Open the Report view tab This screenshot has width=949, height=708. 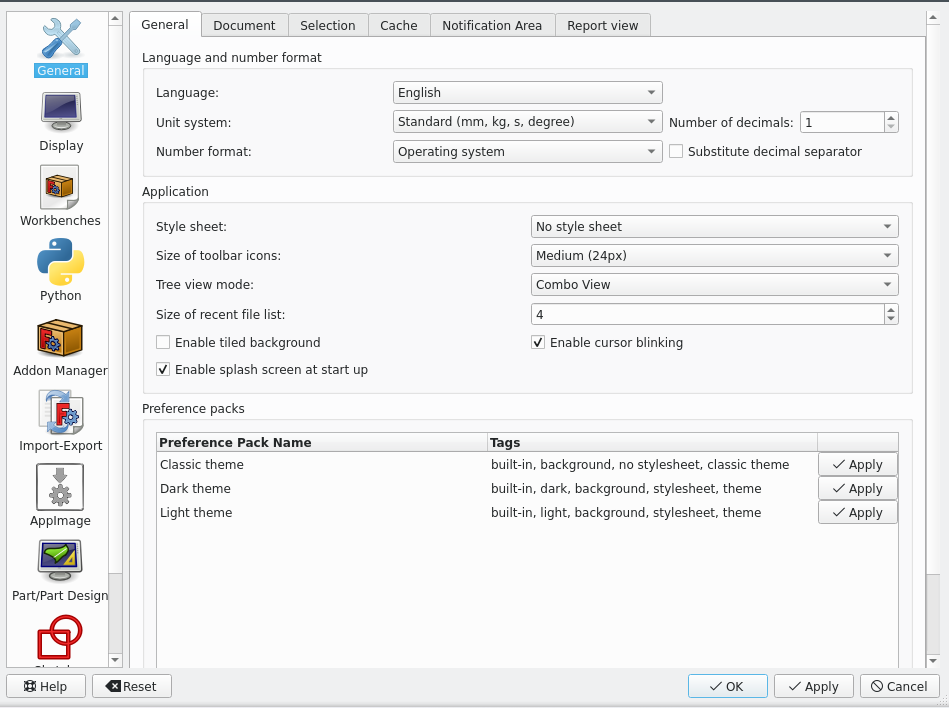point(602,26)
